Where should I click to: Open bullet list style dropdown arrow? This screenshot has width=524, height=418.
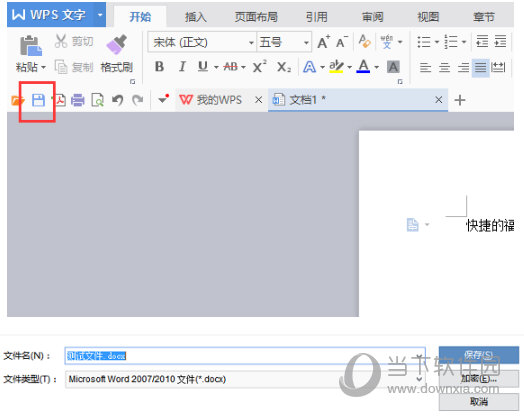point(436,42)
